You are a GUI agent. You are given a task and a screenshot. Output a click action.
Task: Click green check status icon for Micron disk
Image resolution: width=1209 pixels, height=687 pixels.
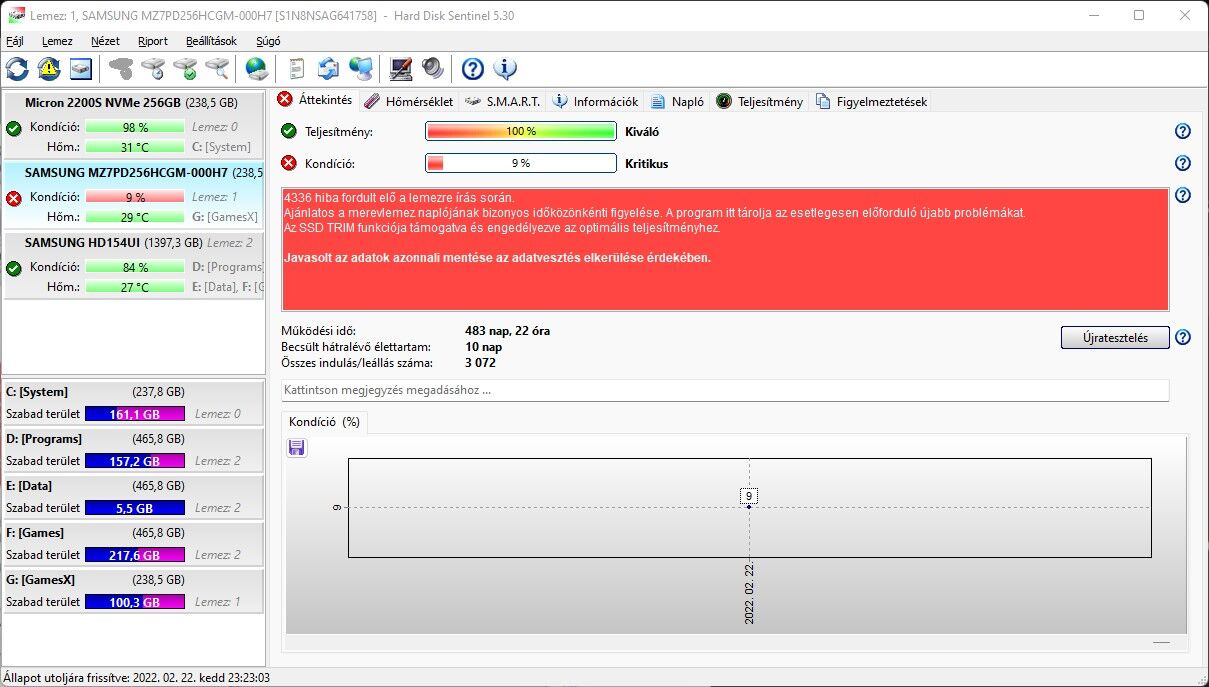[13, 128]
